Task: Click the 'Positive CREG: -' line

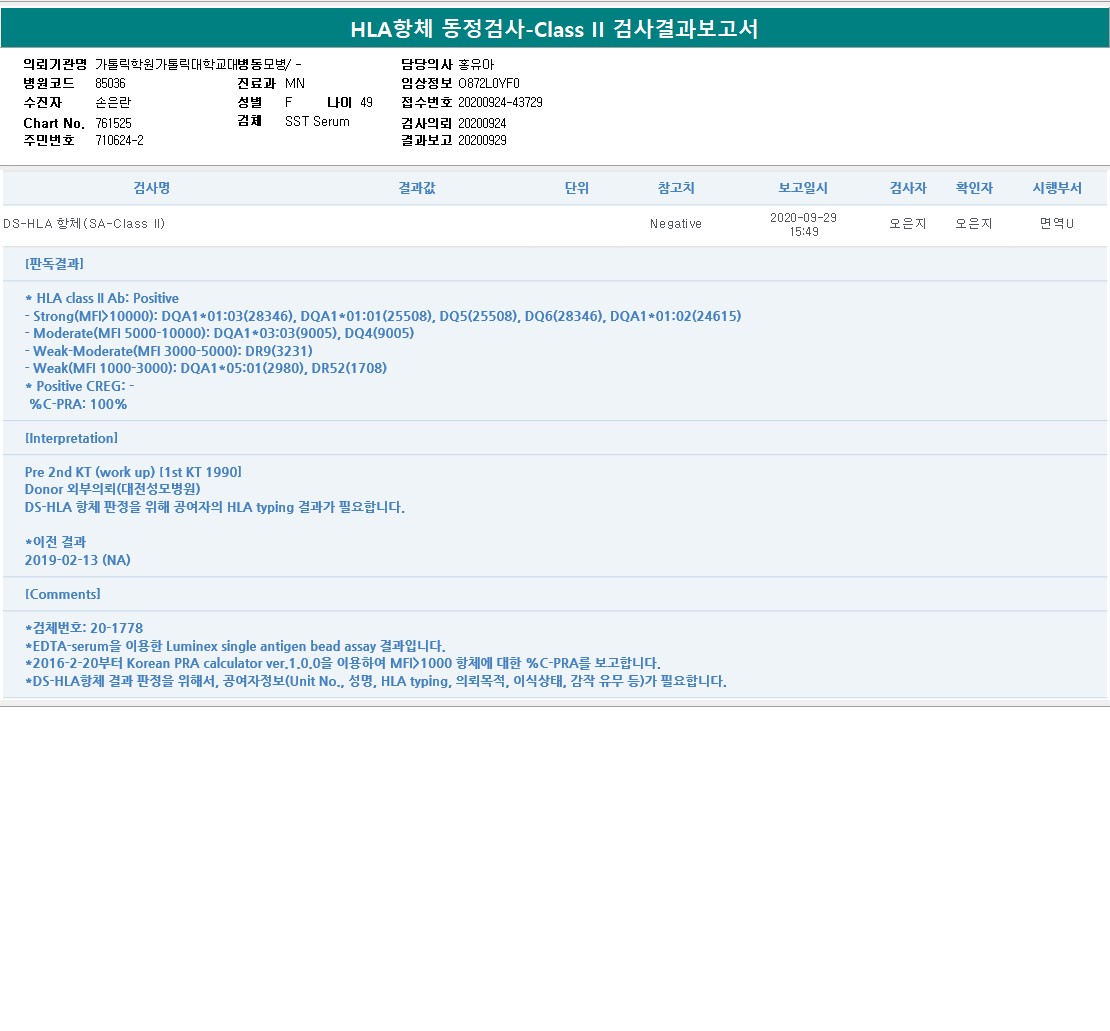Action: click(x=79, y=386)
